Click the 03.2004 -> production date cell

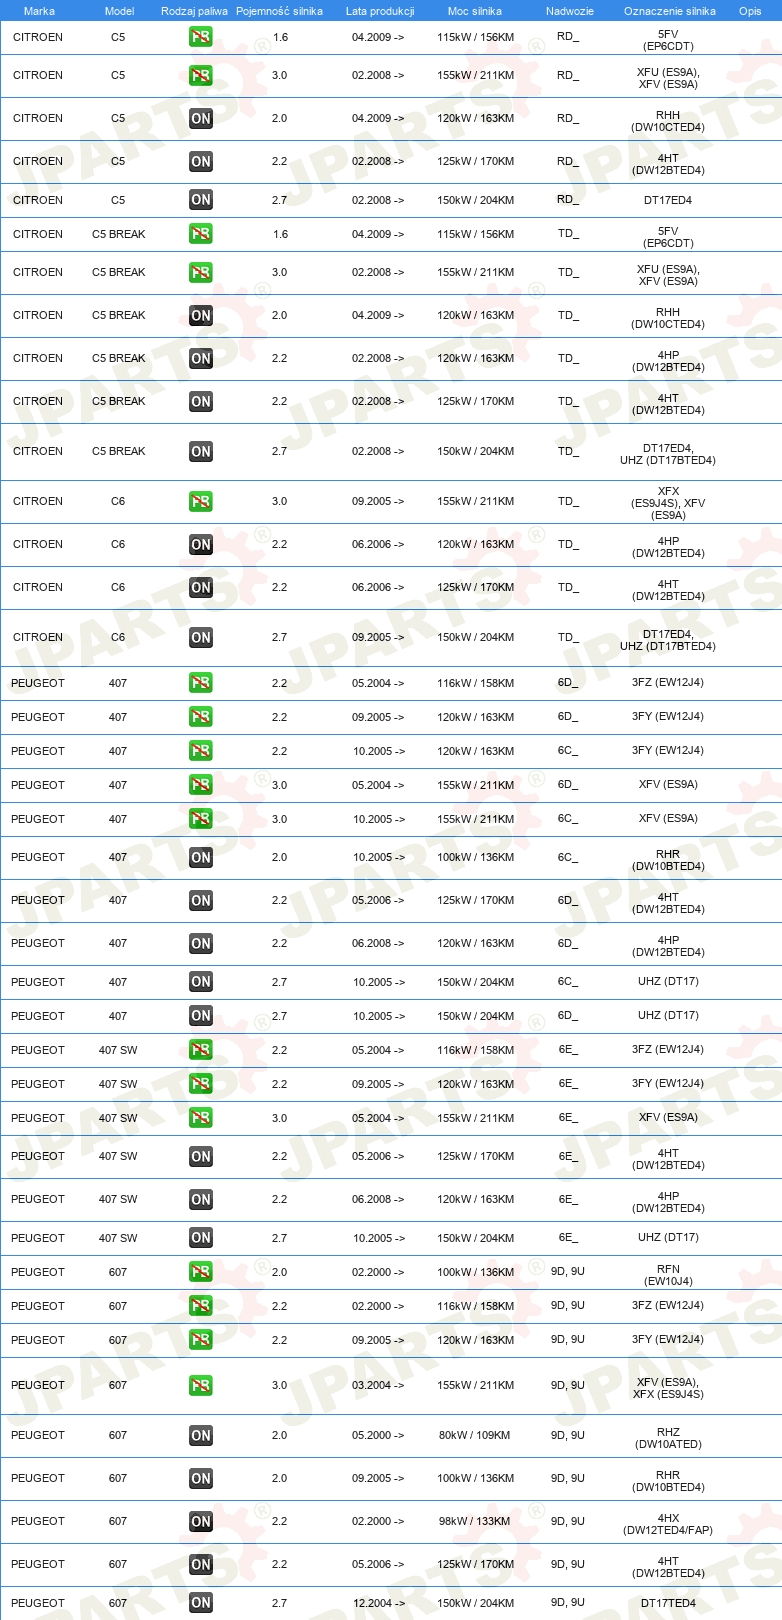pos(378,1385)
